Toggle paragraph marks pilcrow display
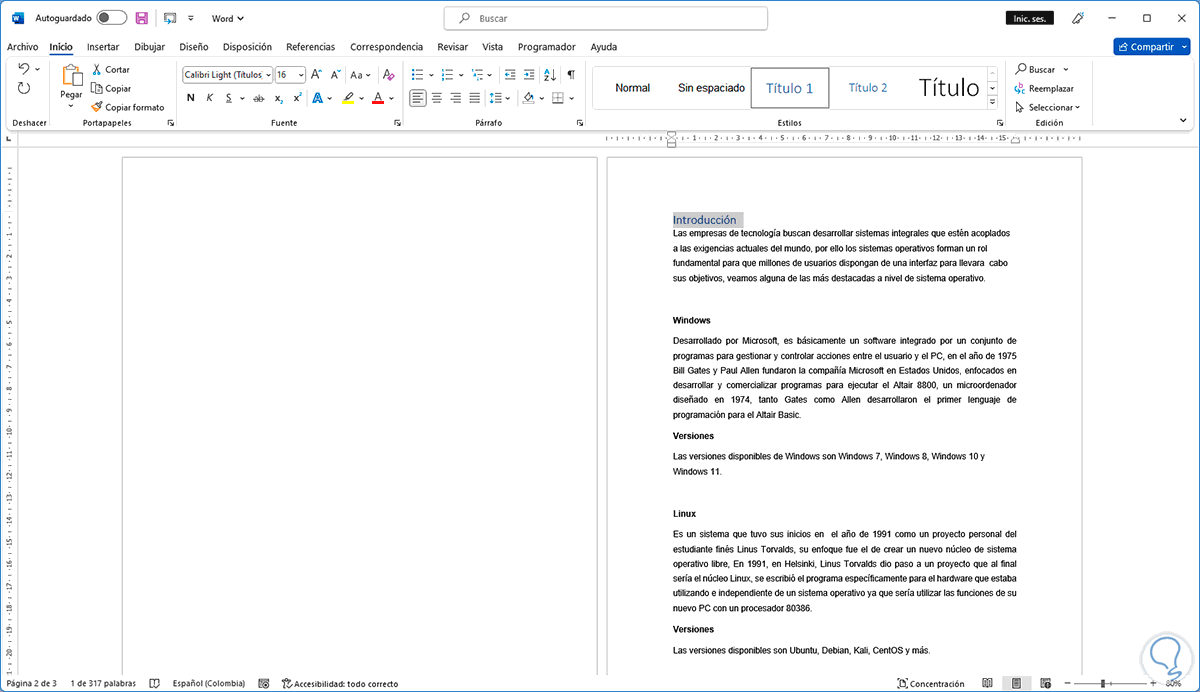The width and height of the screenshot is (1200, 692). (x=571, y=74)
